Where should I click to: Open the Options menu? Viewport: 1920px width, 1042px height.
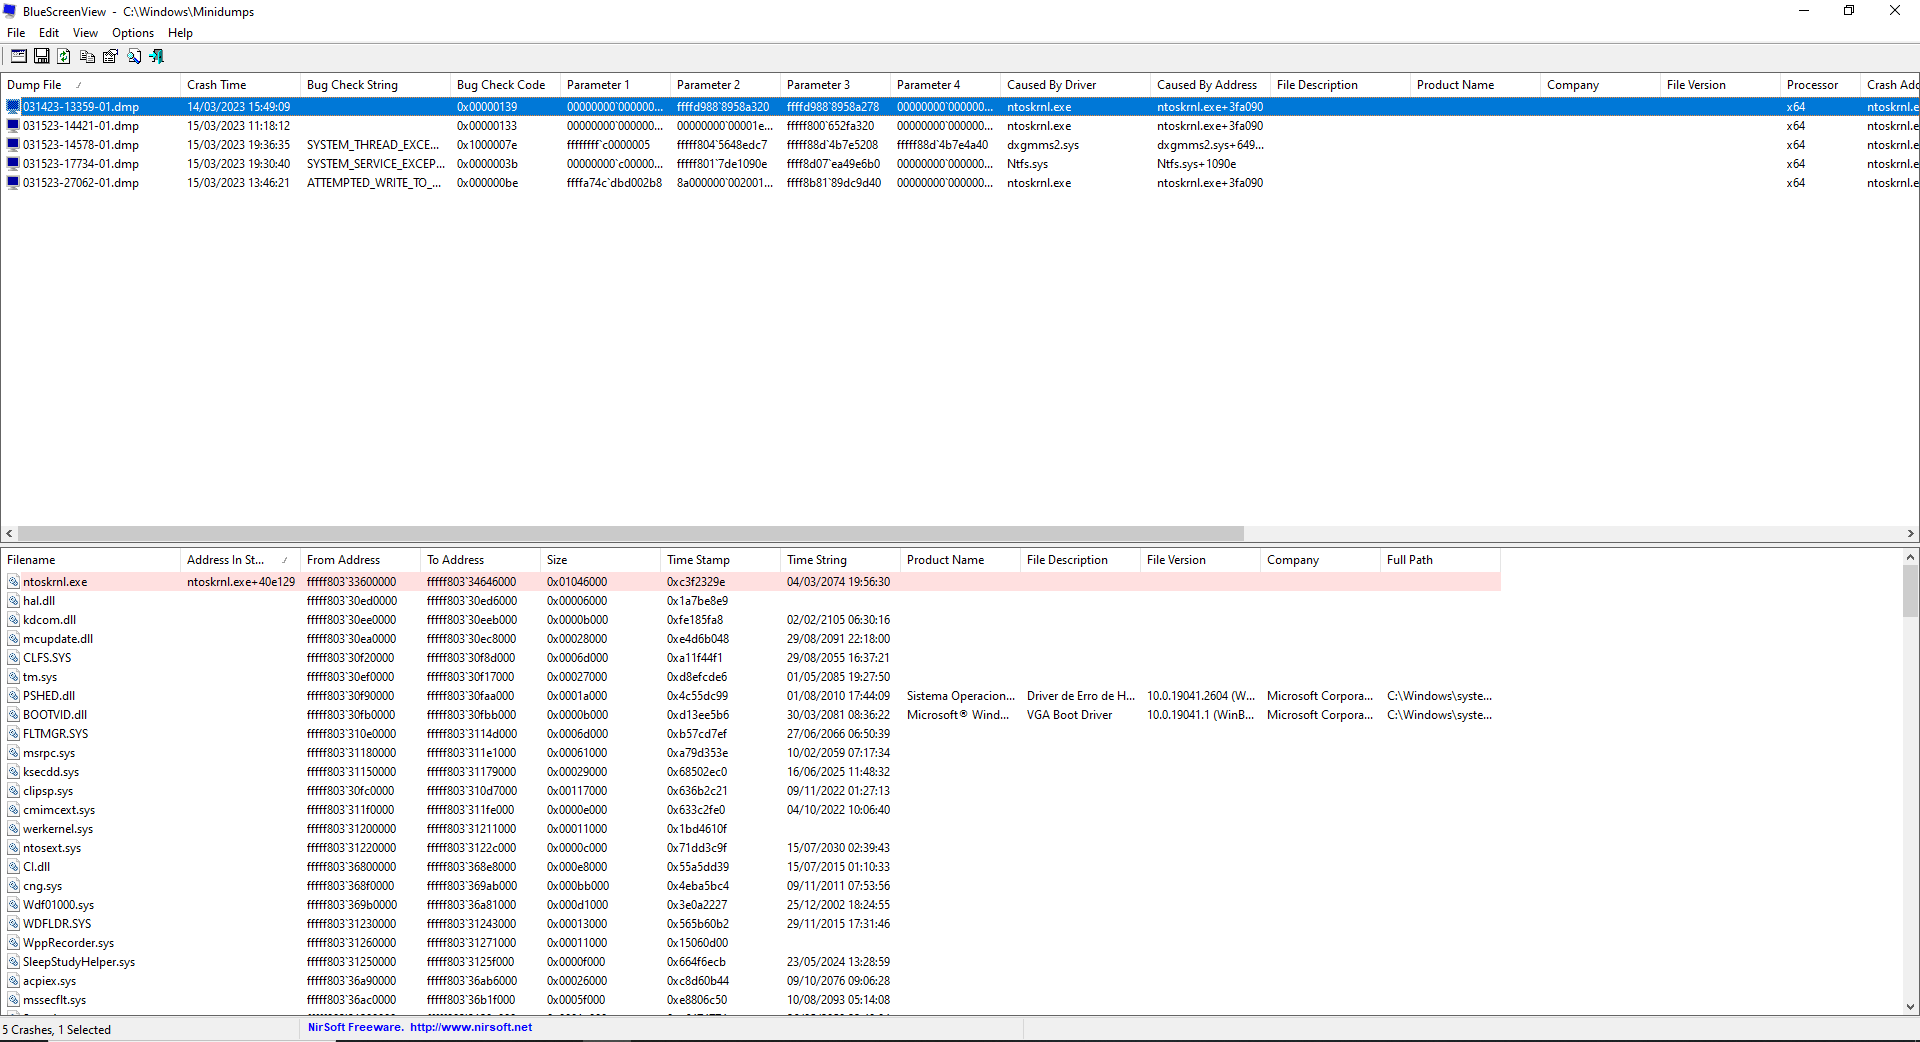click(x=133, y=33)
